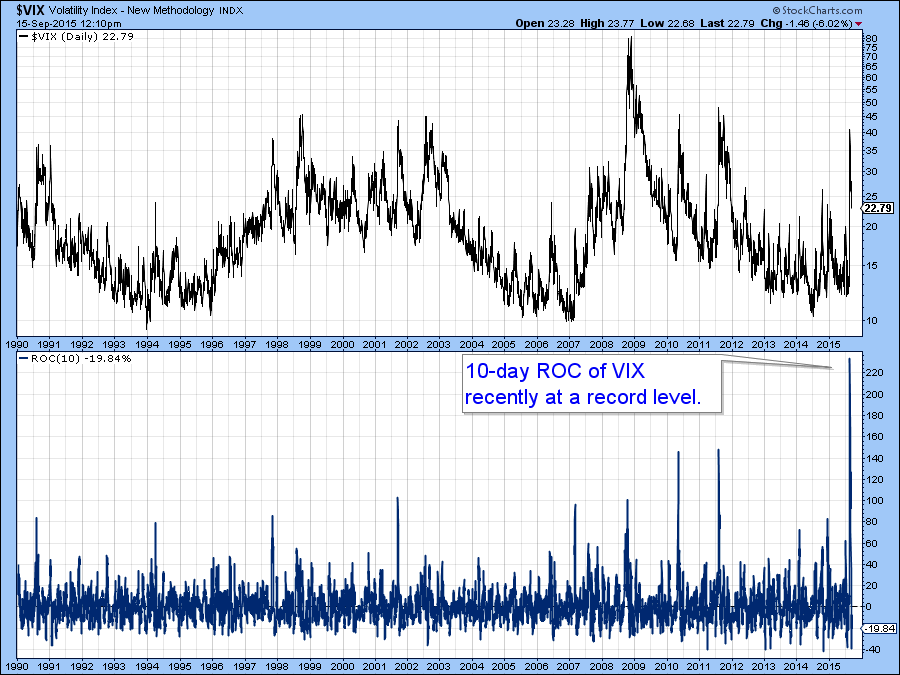Viewport: 900px width, 675px height.
Task: Click the -19.84 ROC value tag
Action: point(876,629)
